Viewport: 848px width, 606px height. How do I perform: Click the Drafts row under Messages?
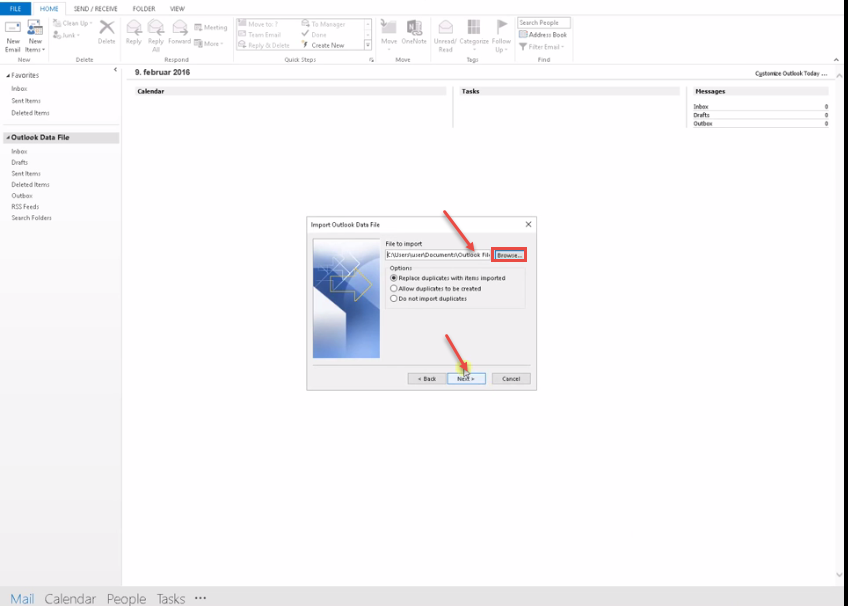tap(760, 115)
